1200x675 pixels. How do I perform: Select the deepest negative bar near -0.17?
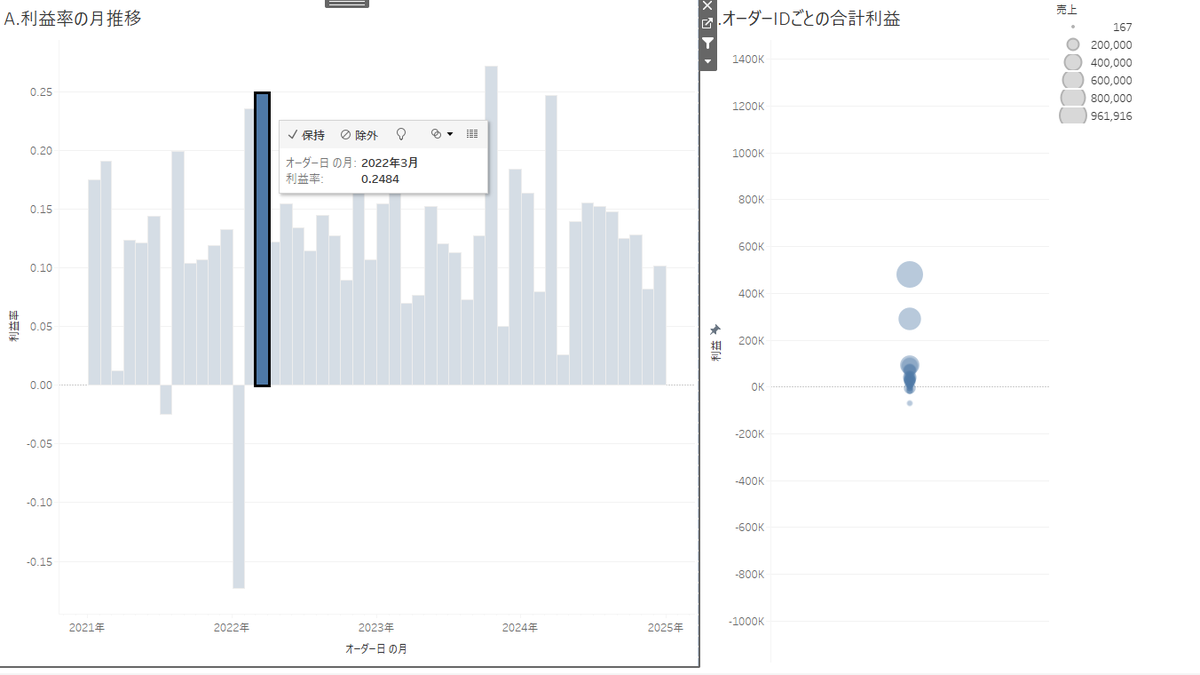(238, 486)
